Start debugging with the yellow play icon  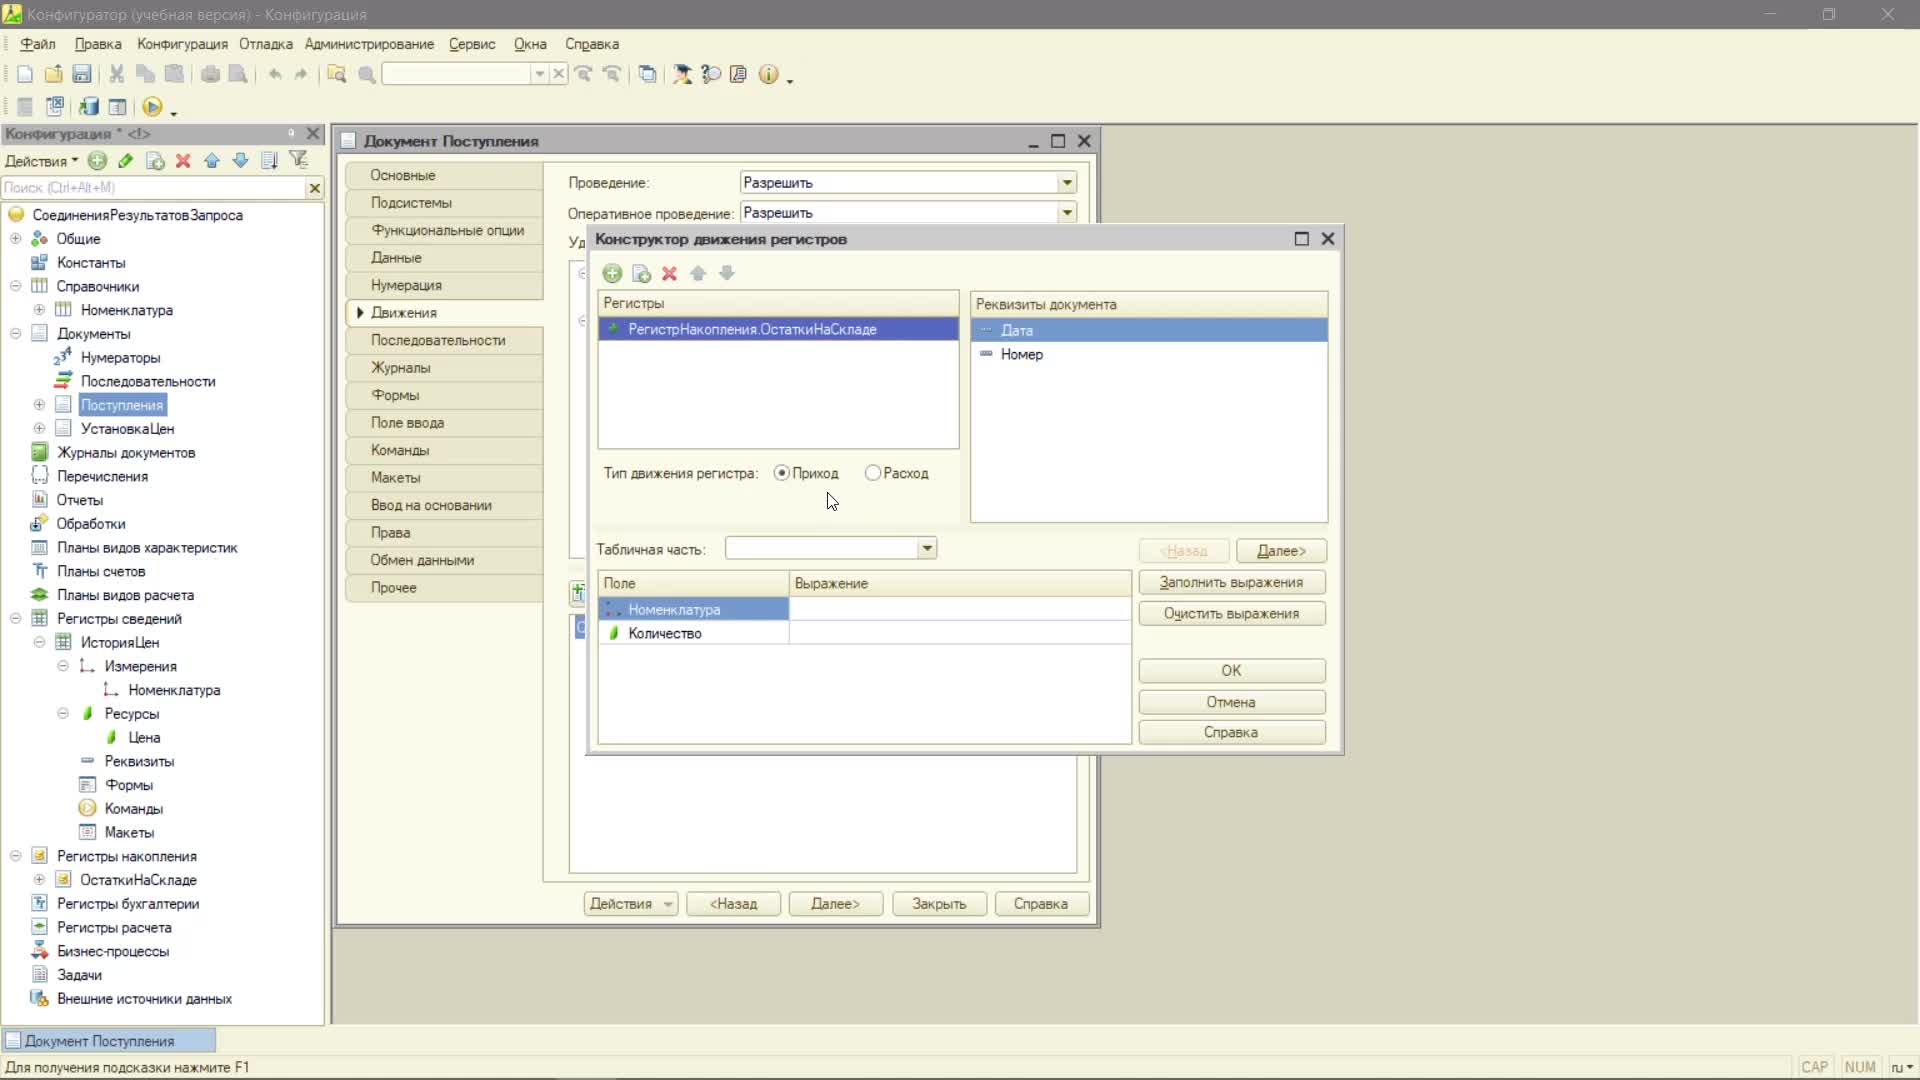pos(152,107)
